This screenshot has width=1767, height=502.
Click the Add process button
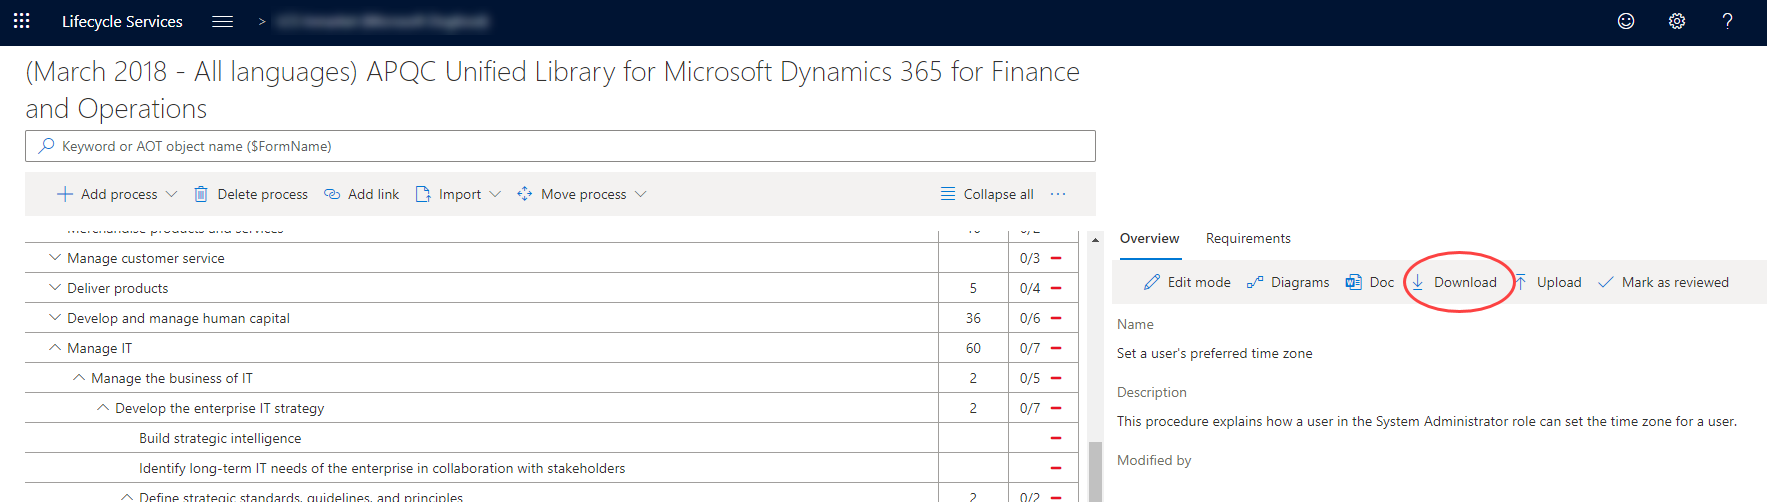[107, 194]
